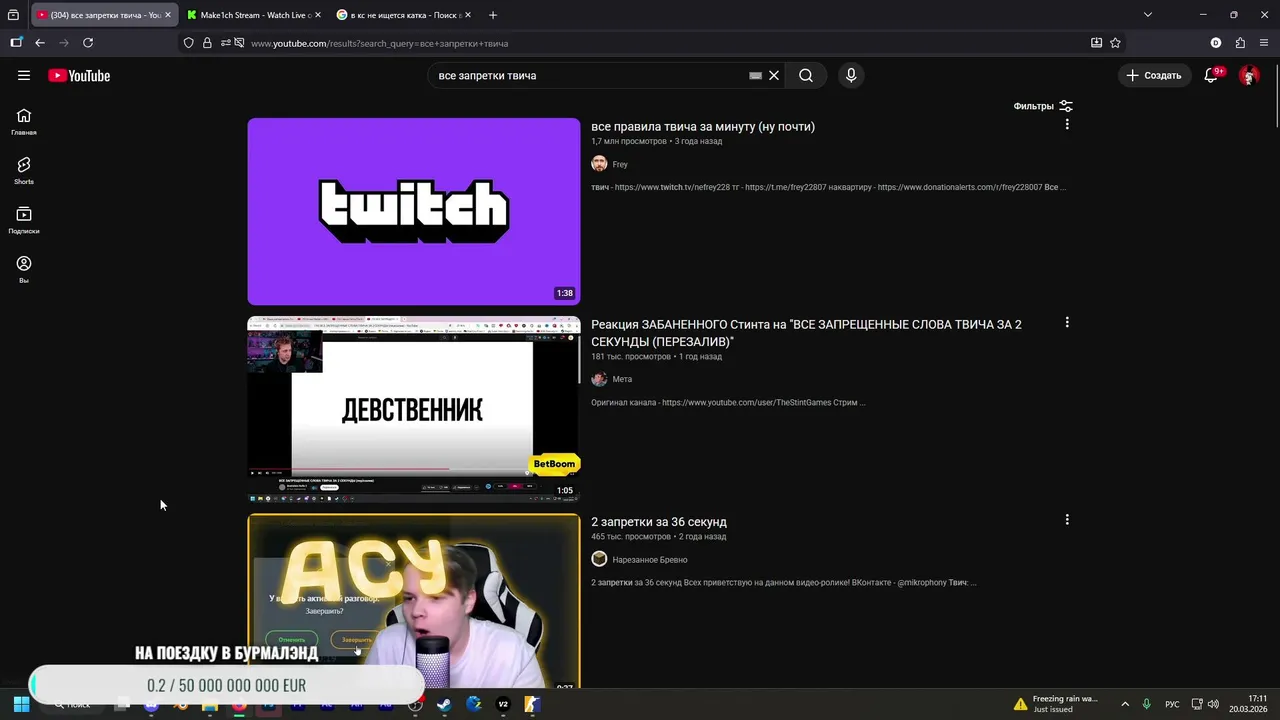Open the Главная sidebar item
The image size is (1280, 720).
click(x=24, y=122)
